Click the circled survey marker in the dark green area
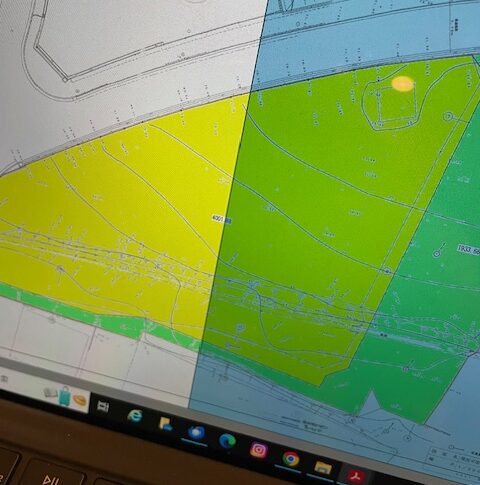The height and width of the screenshot is (485, 480). pyautogui.click(x=436, y=254)
